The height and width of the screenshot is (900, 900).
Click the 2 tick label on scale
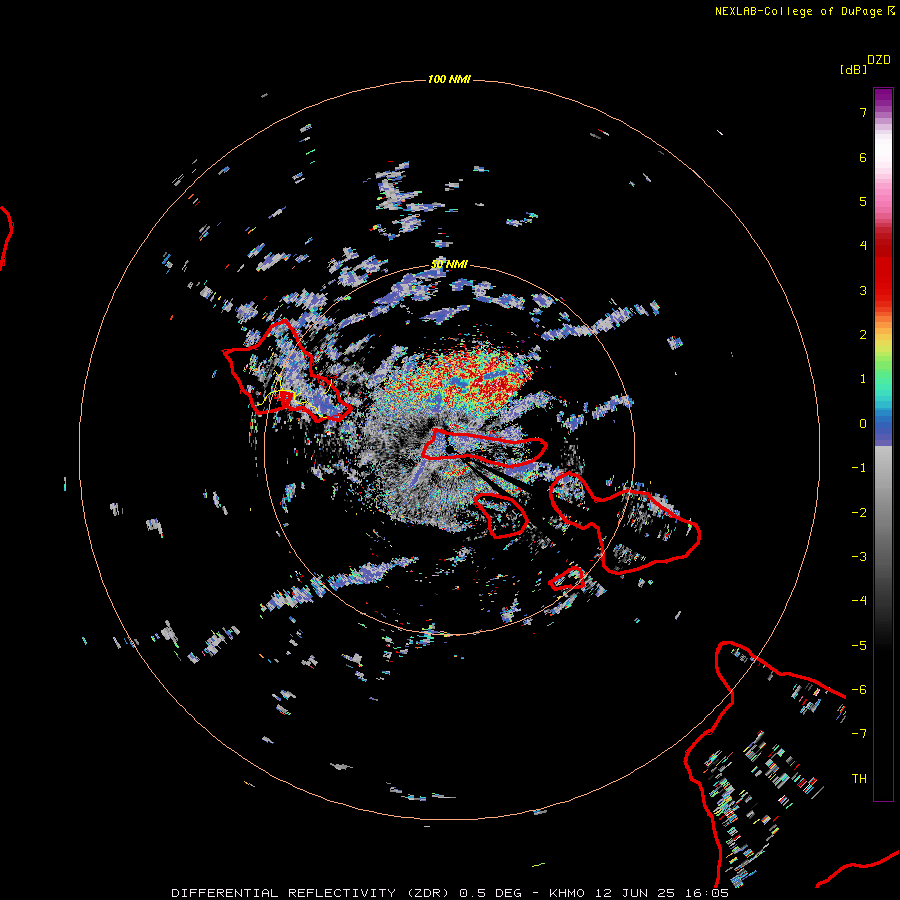[863, 335]
